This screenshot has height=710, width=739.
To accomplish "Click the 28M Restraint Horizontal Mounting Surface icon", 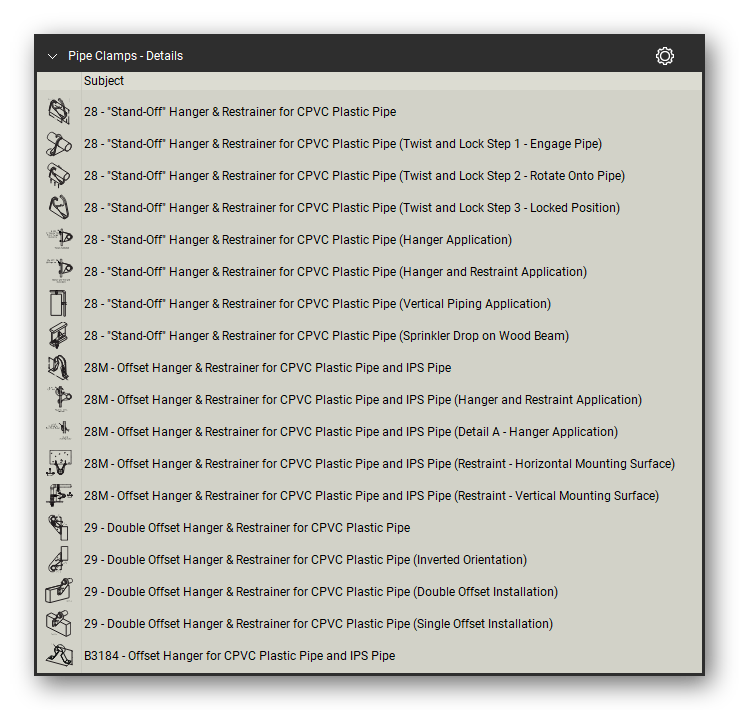I will click(59, 463).
